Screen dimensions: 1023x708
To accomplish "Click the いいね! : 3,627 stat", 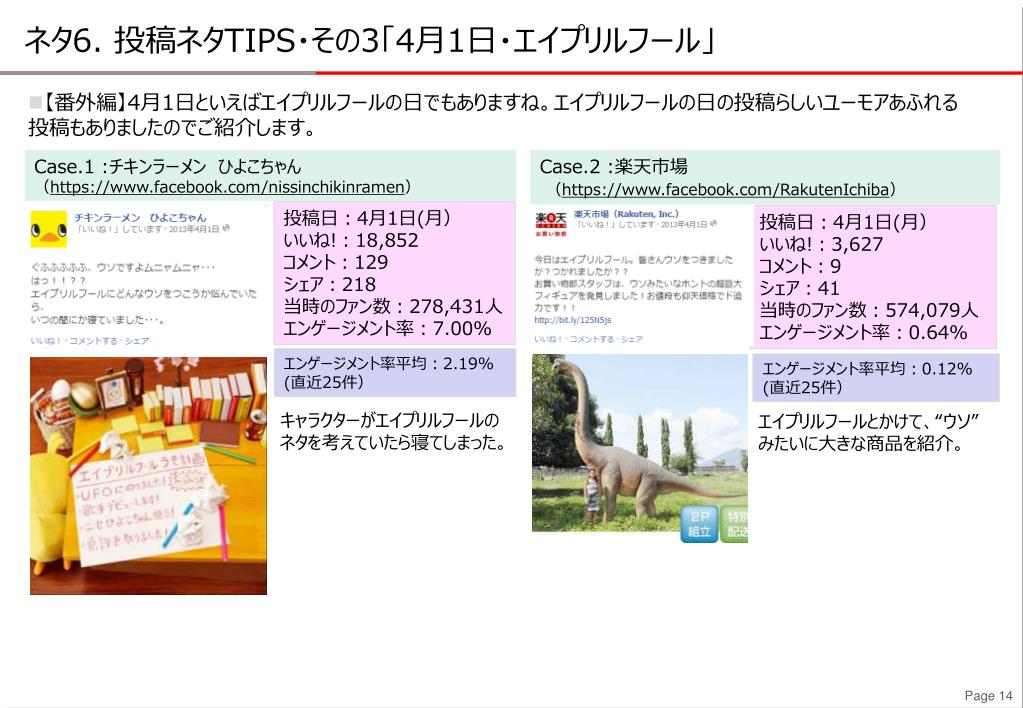I will (821, 244).
